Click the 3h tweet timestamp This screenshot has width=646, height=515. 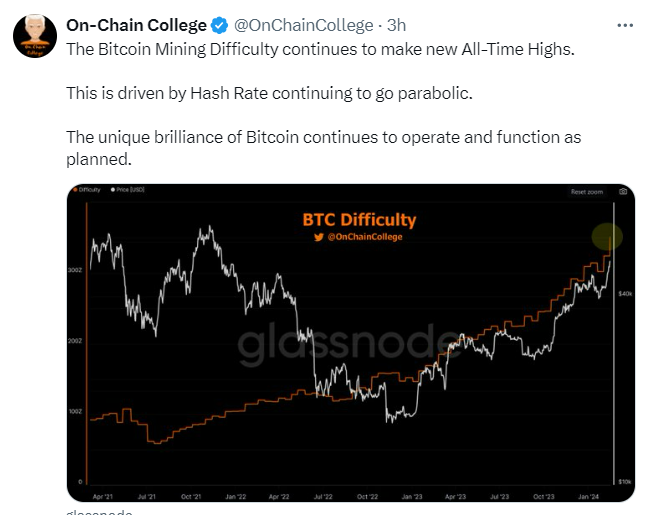click(396, 26)
